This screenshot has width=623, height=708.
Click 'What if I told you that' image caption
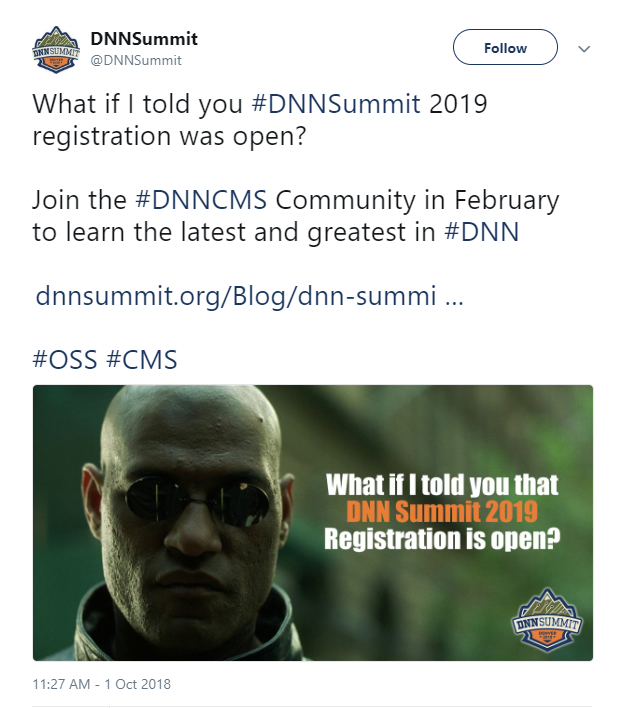pos(442,486)
